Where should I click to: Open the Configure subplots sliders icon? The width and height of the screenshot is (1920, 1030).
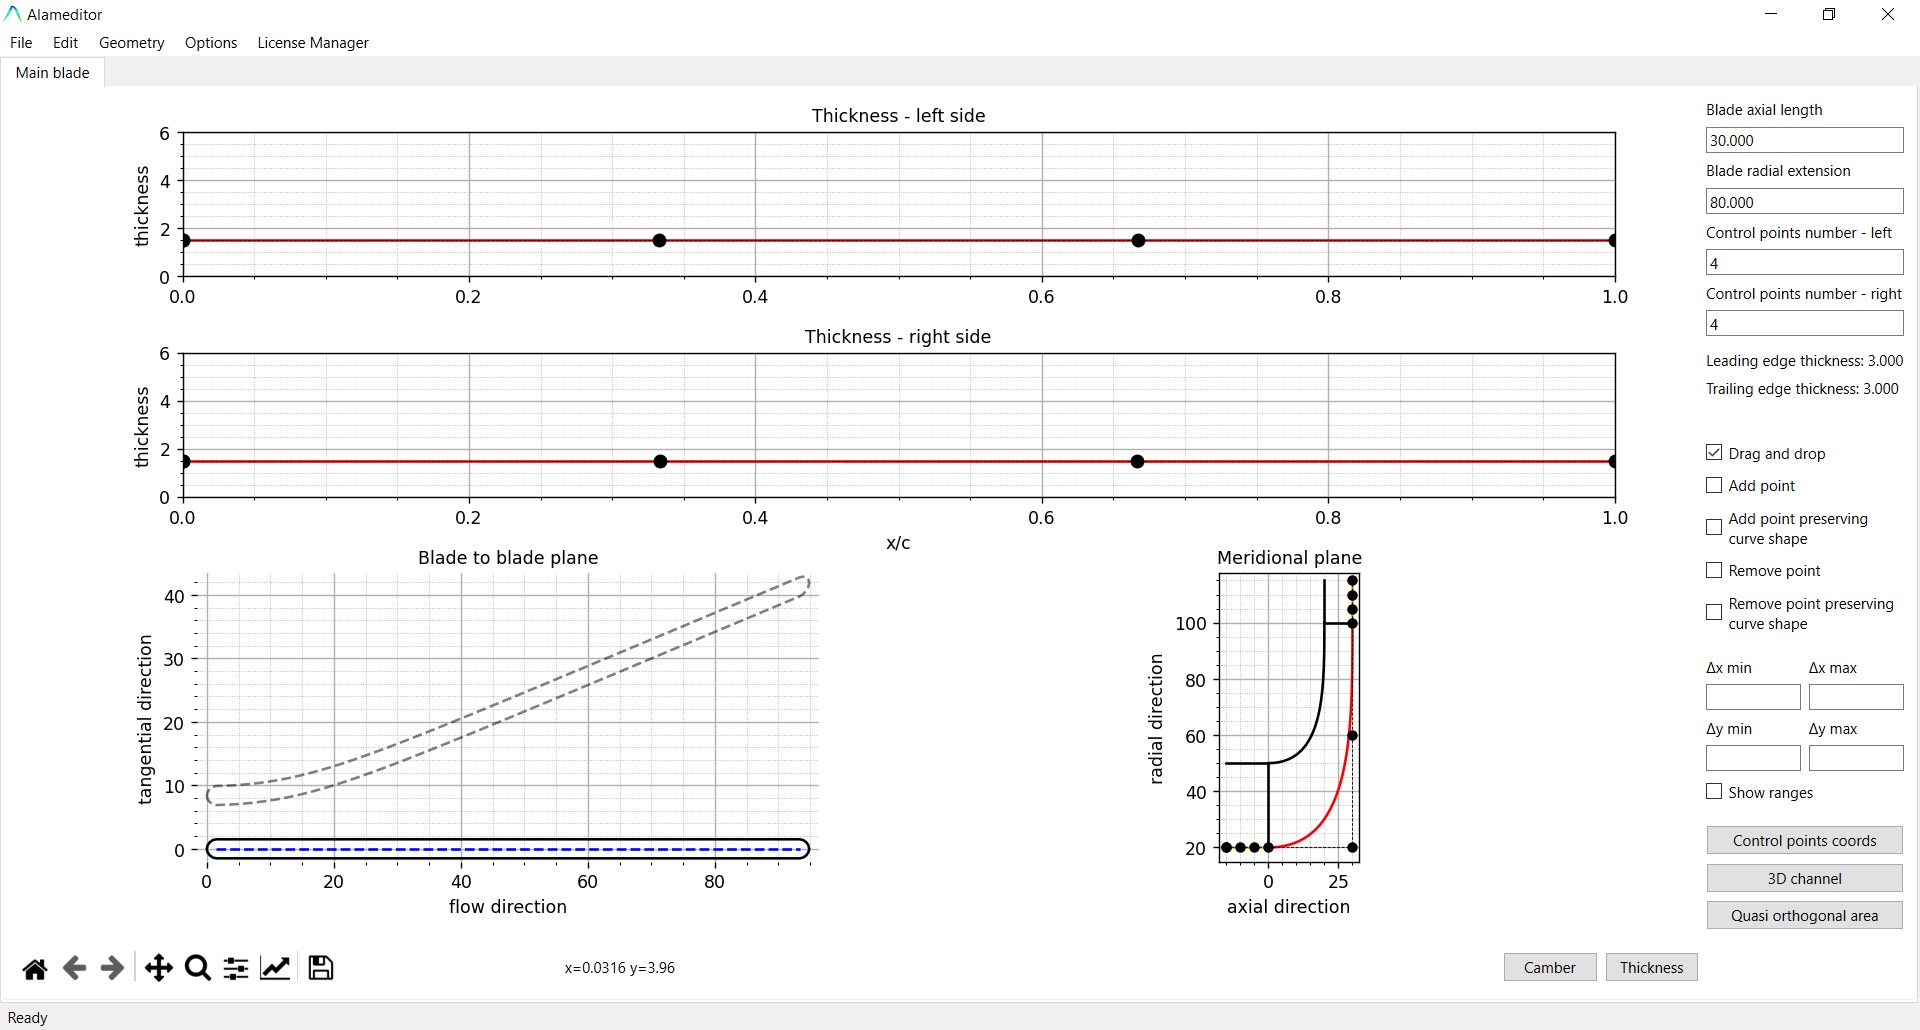click(236, 968)
